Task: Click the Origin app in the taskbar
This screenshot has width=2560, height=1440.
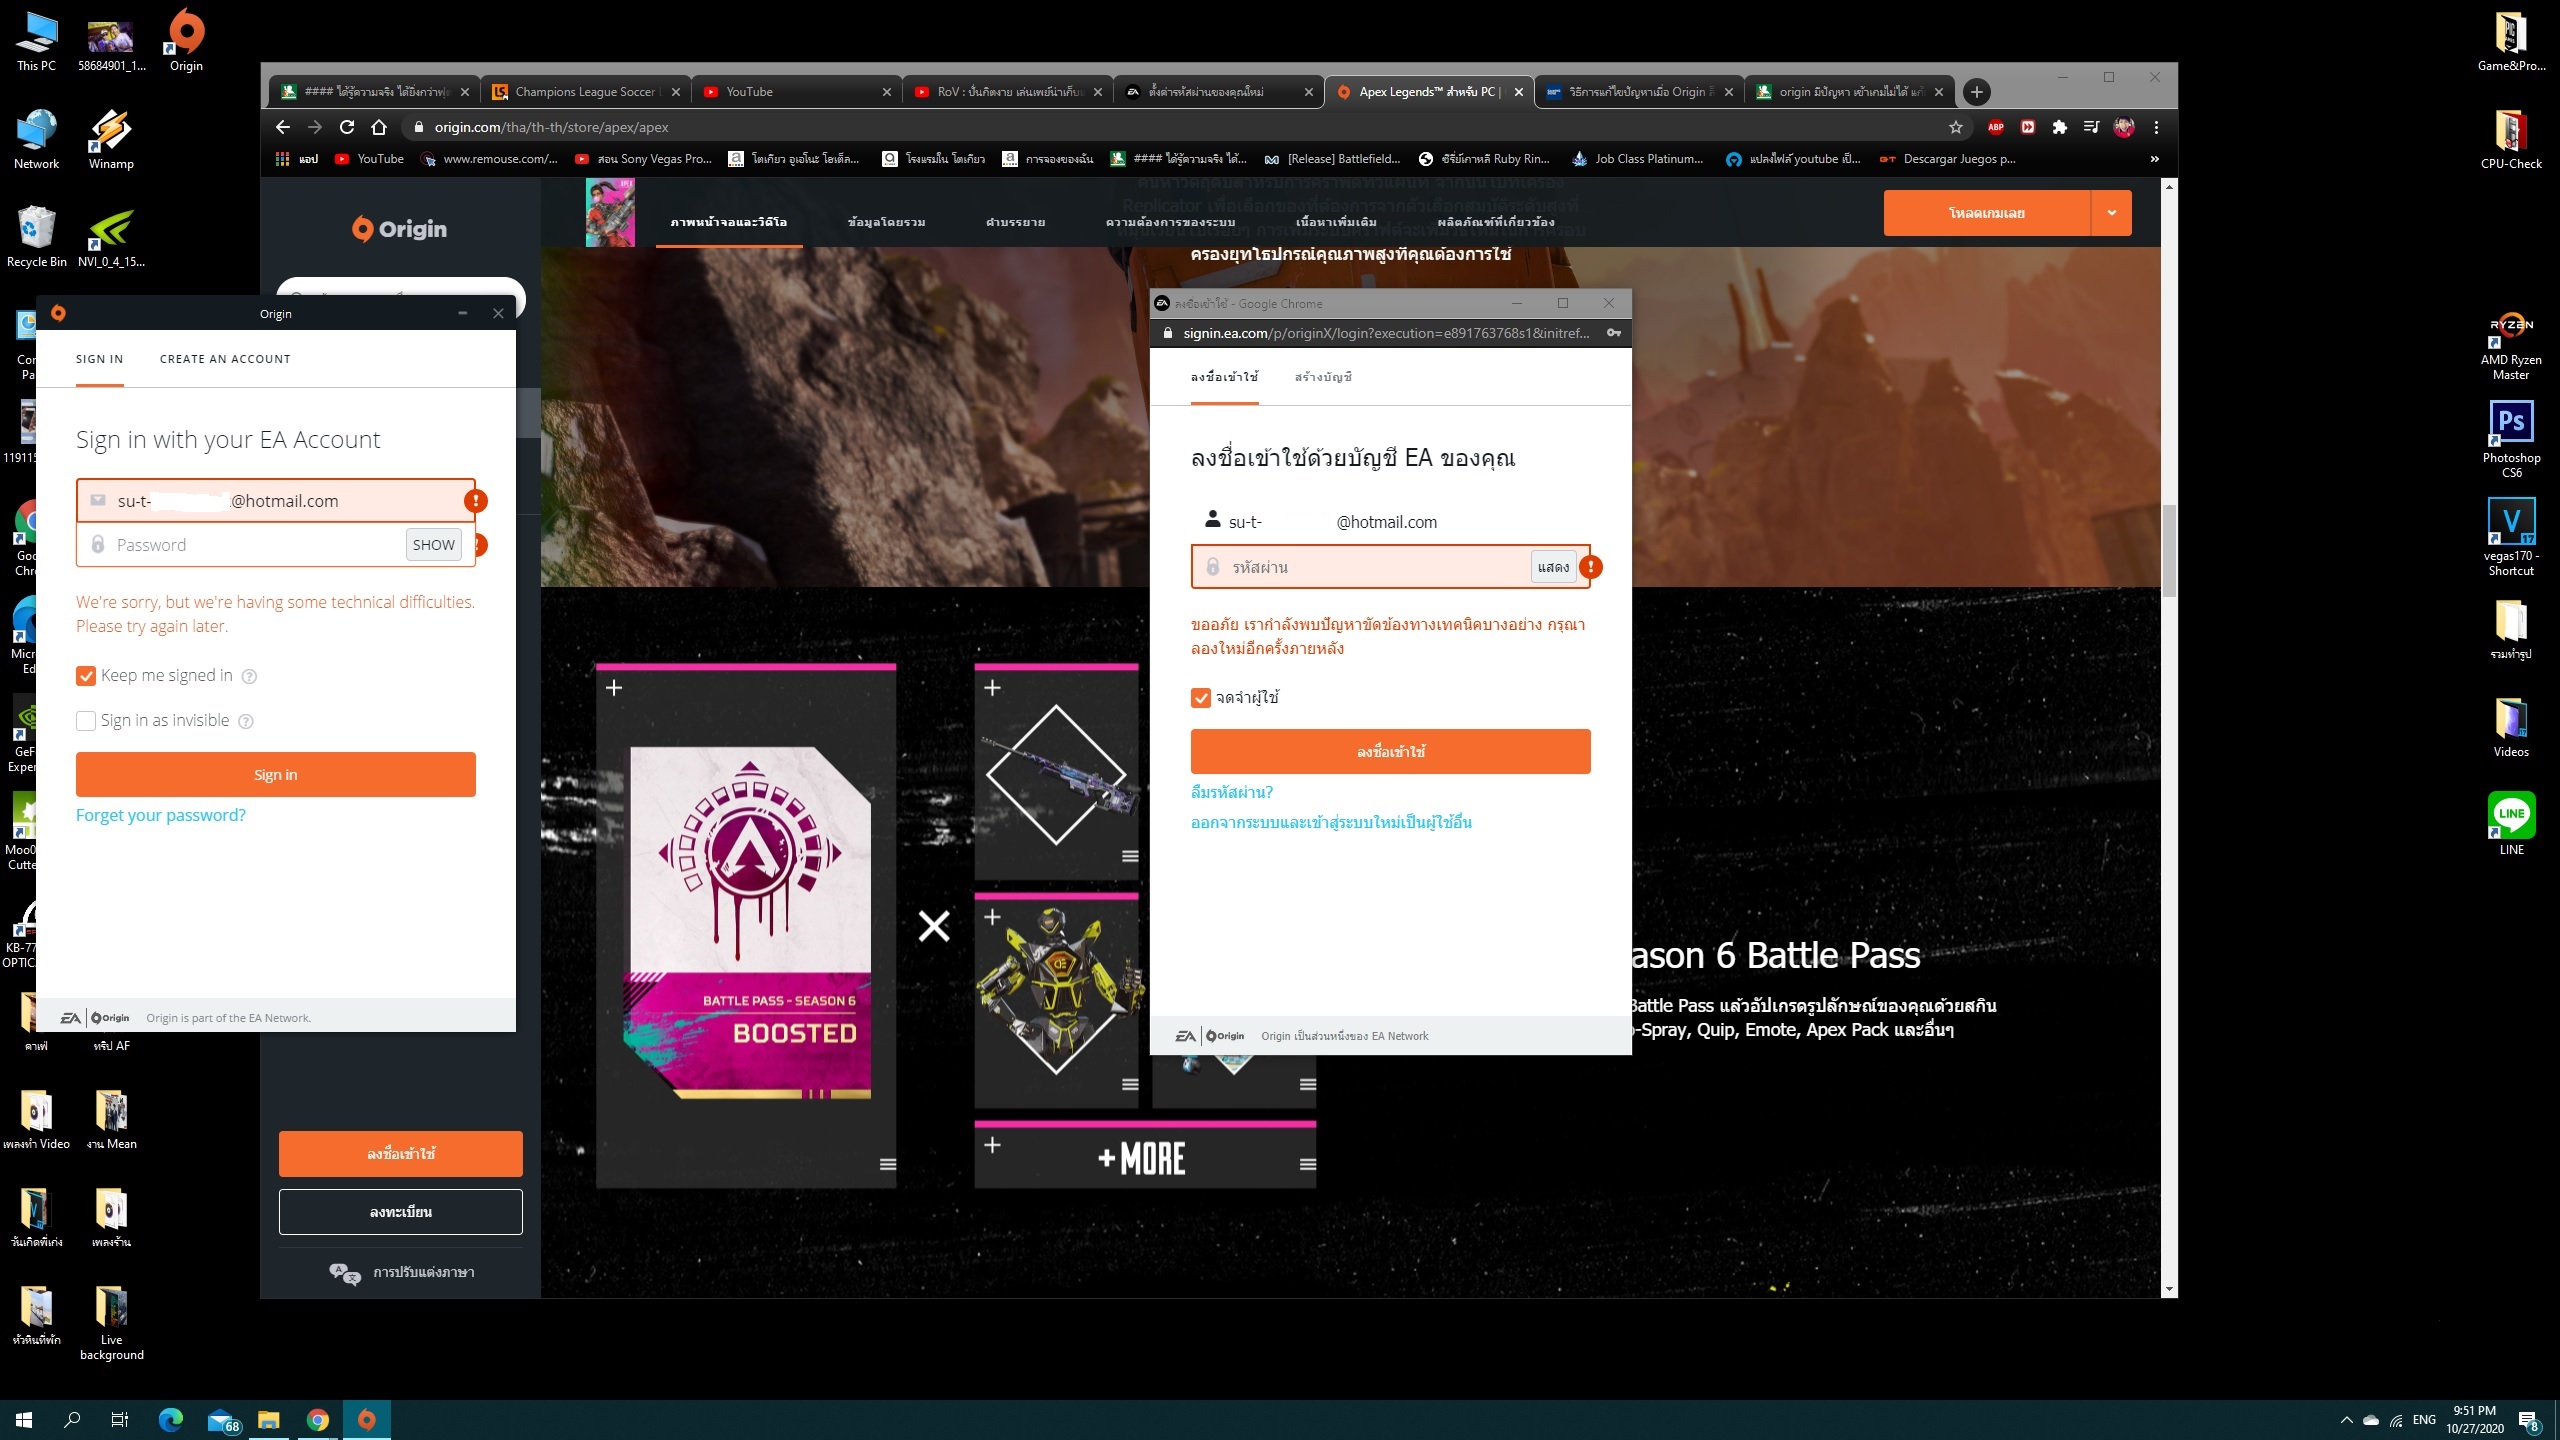Action: click(367, 1419)
